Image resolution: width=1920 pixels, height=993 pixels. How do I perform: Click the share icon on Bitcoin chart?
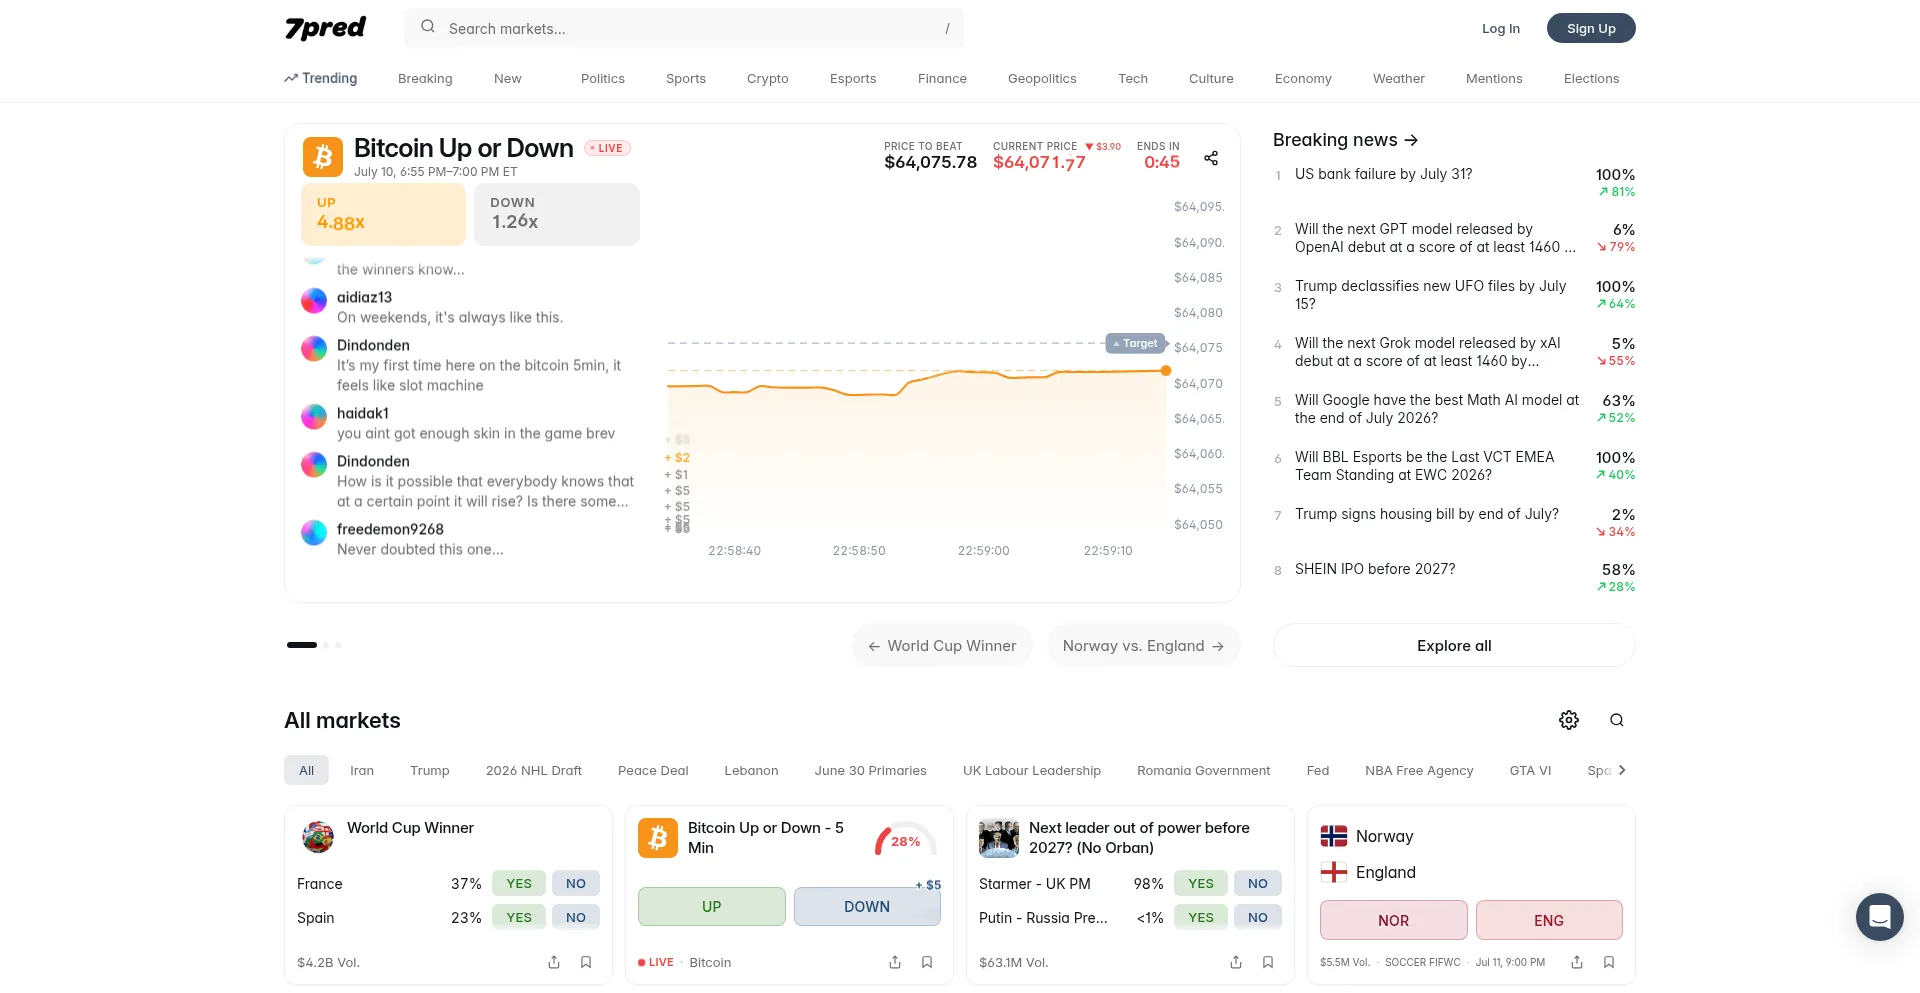(x=1211, y=158)
